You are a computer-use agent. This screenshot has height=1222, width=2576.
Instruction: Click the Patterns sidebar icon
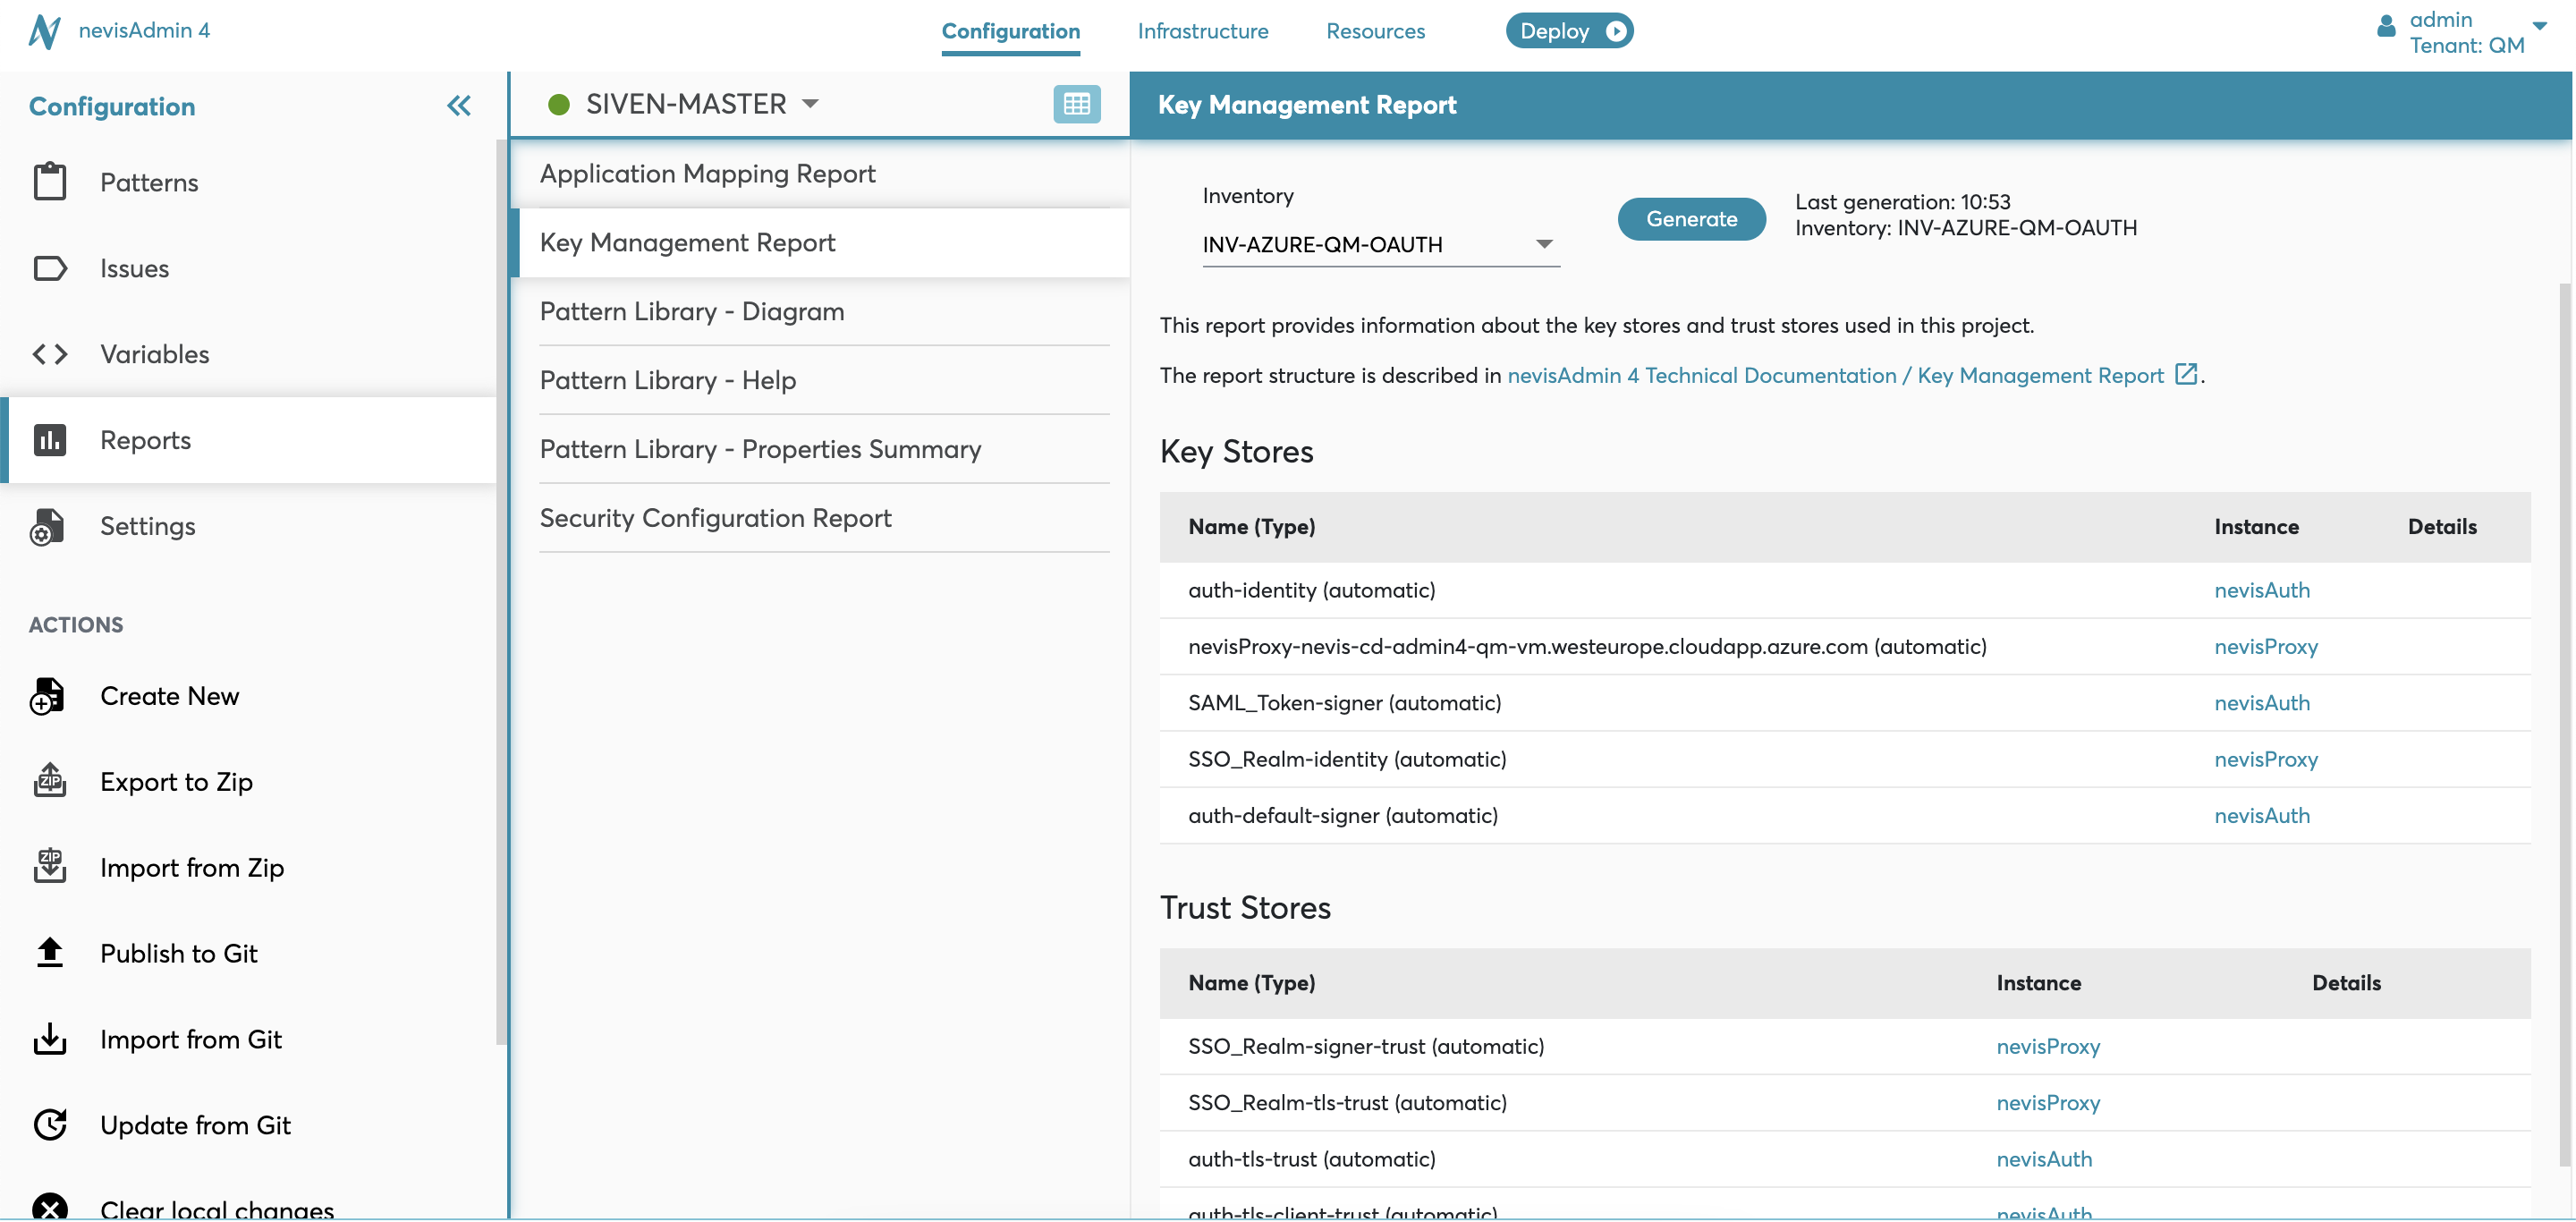[47, 181]
